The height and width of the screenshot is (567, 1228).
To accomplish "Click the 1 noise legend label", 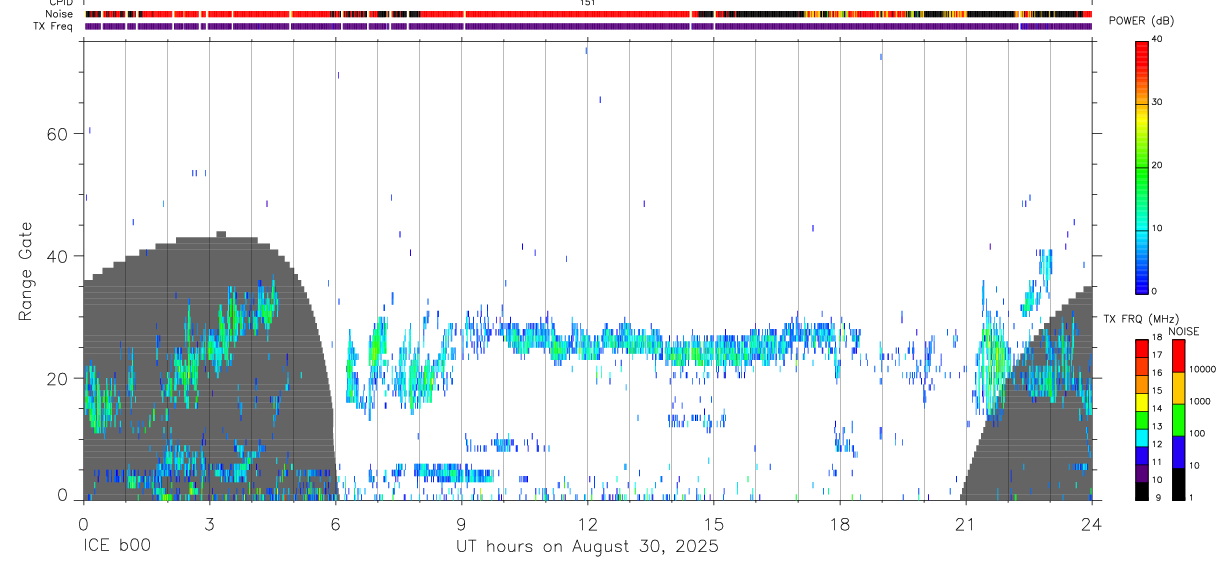I will click(1190, 498).
